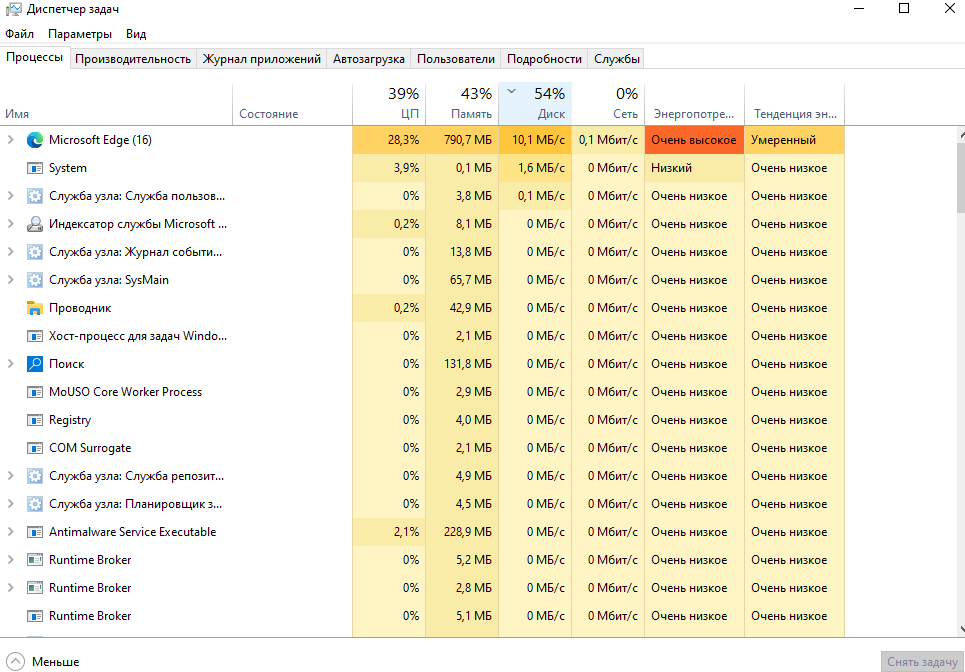Screen dimensions: 965x672
Task: Sort by the Энергопотре... column header
Action: point(694,105)
